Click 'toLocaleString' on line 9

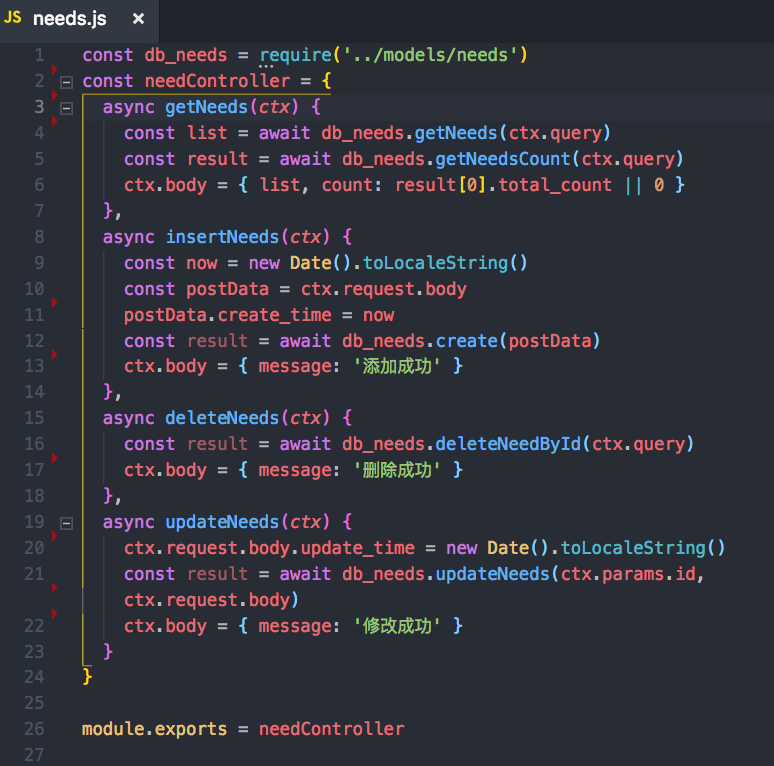pyautogui.click(x=435, y=263)
